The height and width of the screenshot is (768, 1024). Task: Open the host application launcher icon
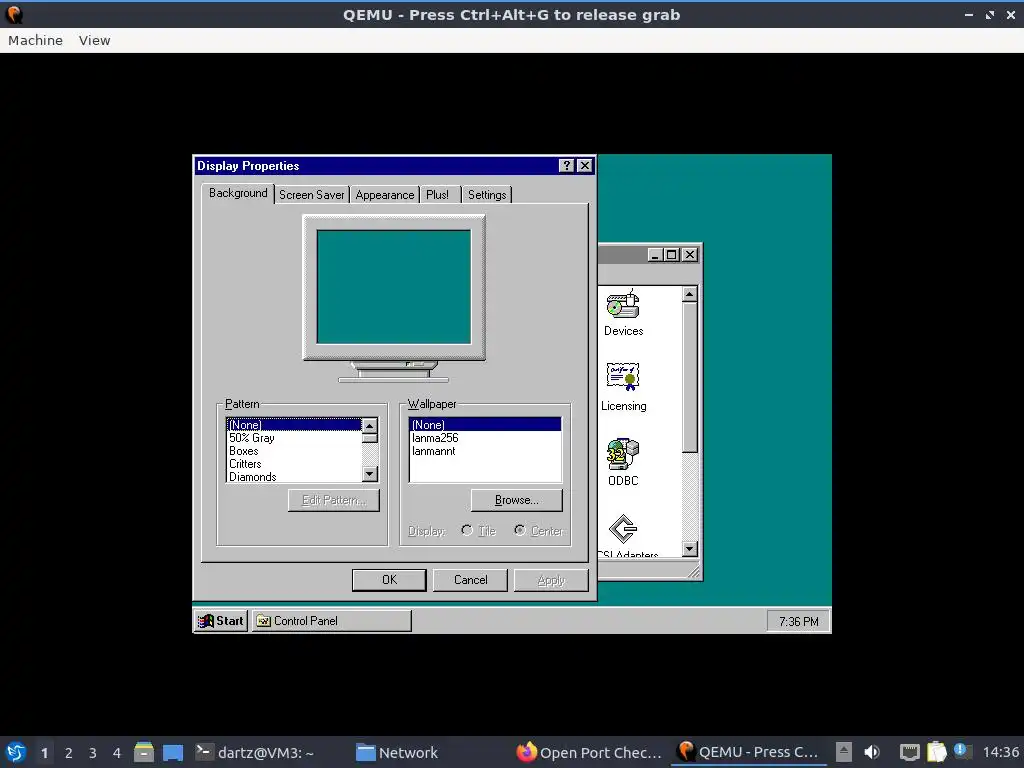point(16,752)
